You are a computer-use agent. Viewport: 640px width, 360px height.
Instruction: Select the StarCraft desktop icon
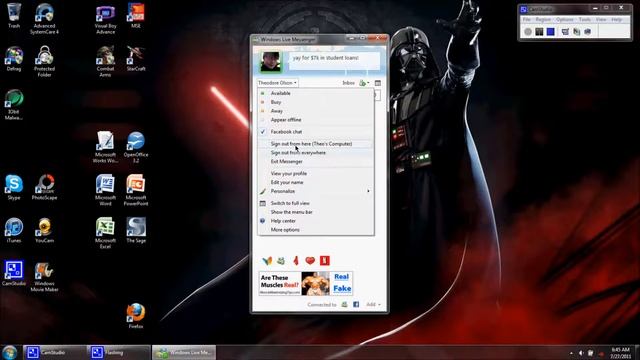click(136, 58)
